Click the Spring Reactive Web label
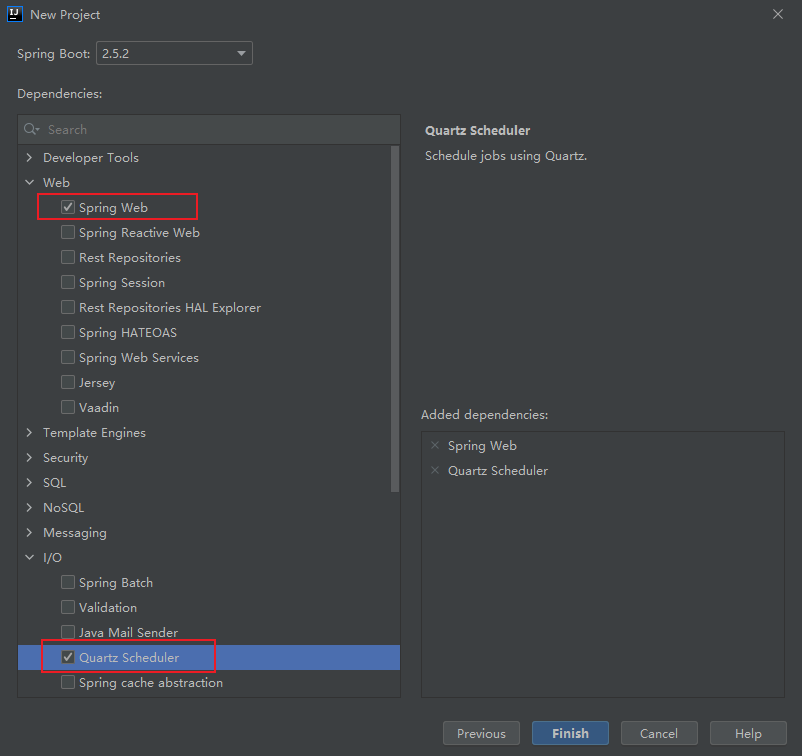The height and width of the screenshot is (756, 802). [x=139, y=233]
